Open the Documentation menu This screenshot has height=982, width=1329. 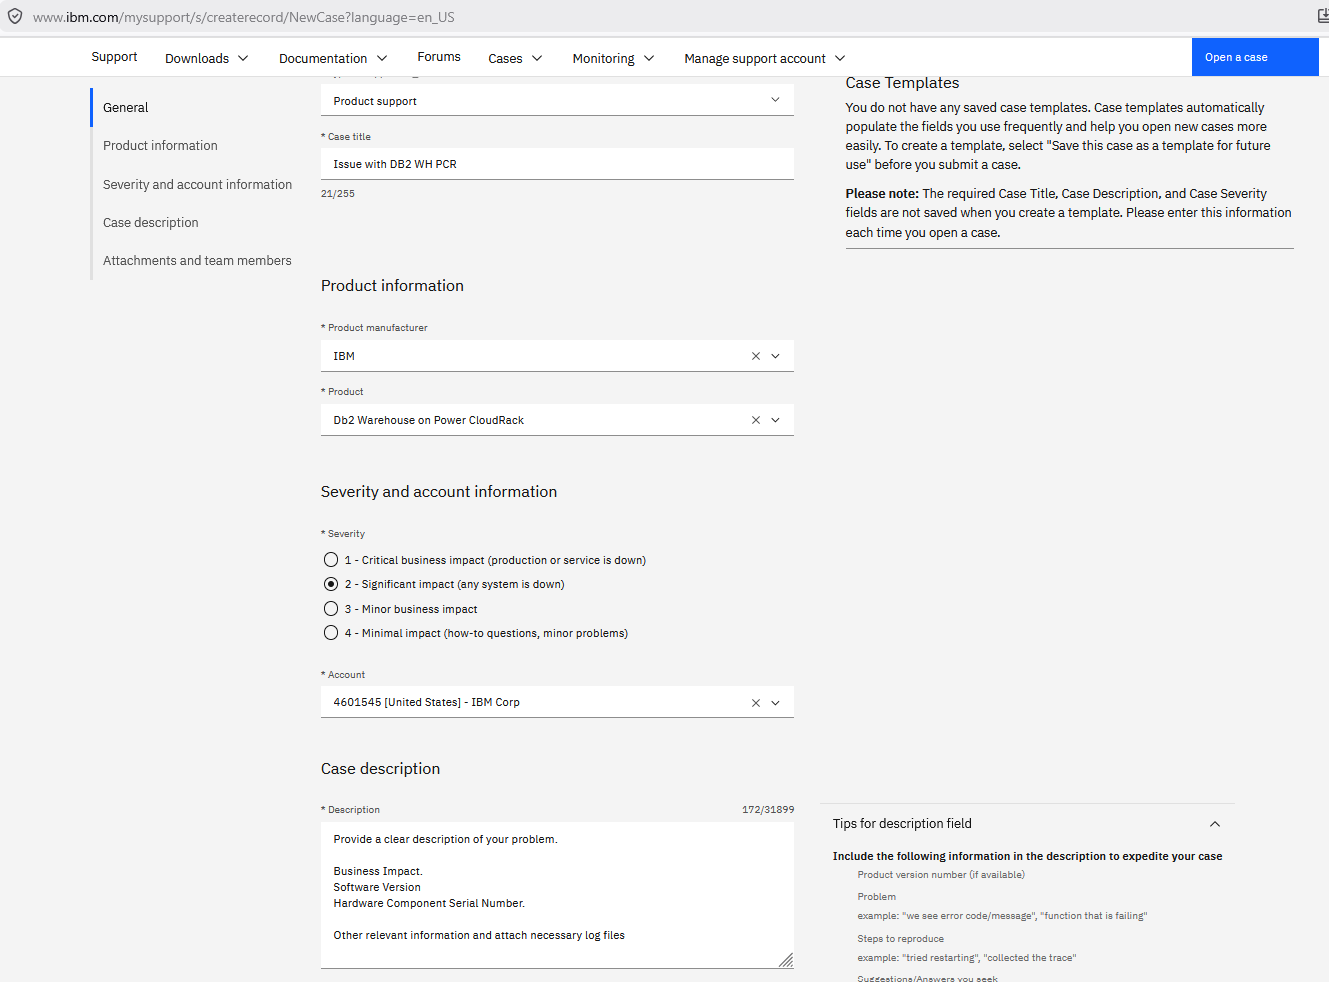(333, 58)
